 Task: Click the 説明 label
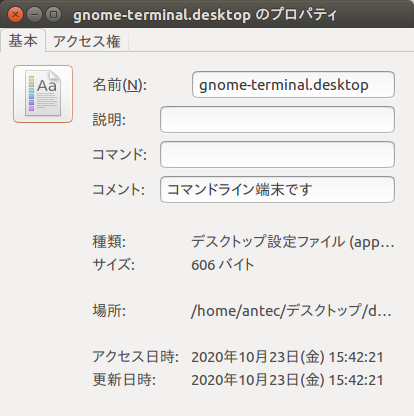109,120
